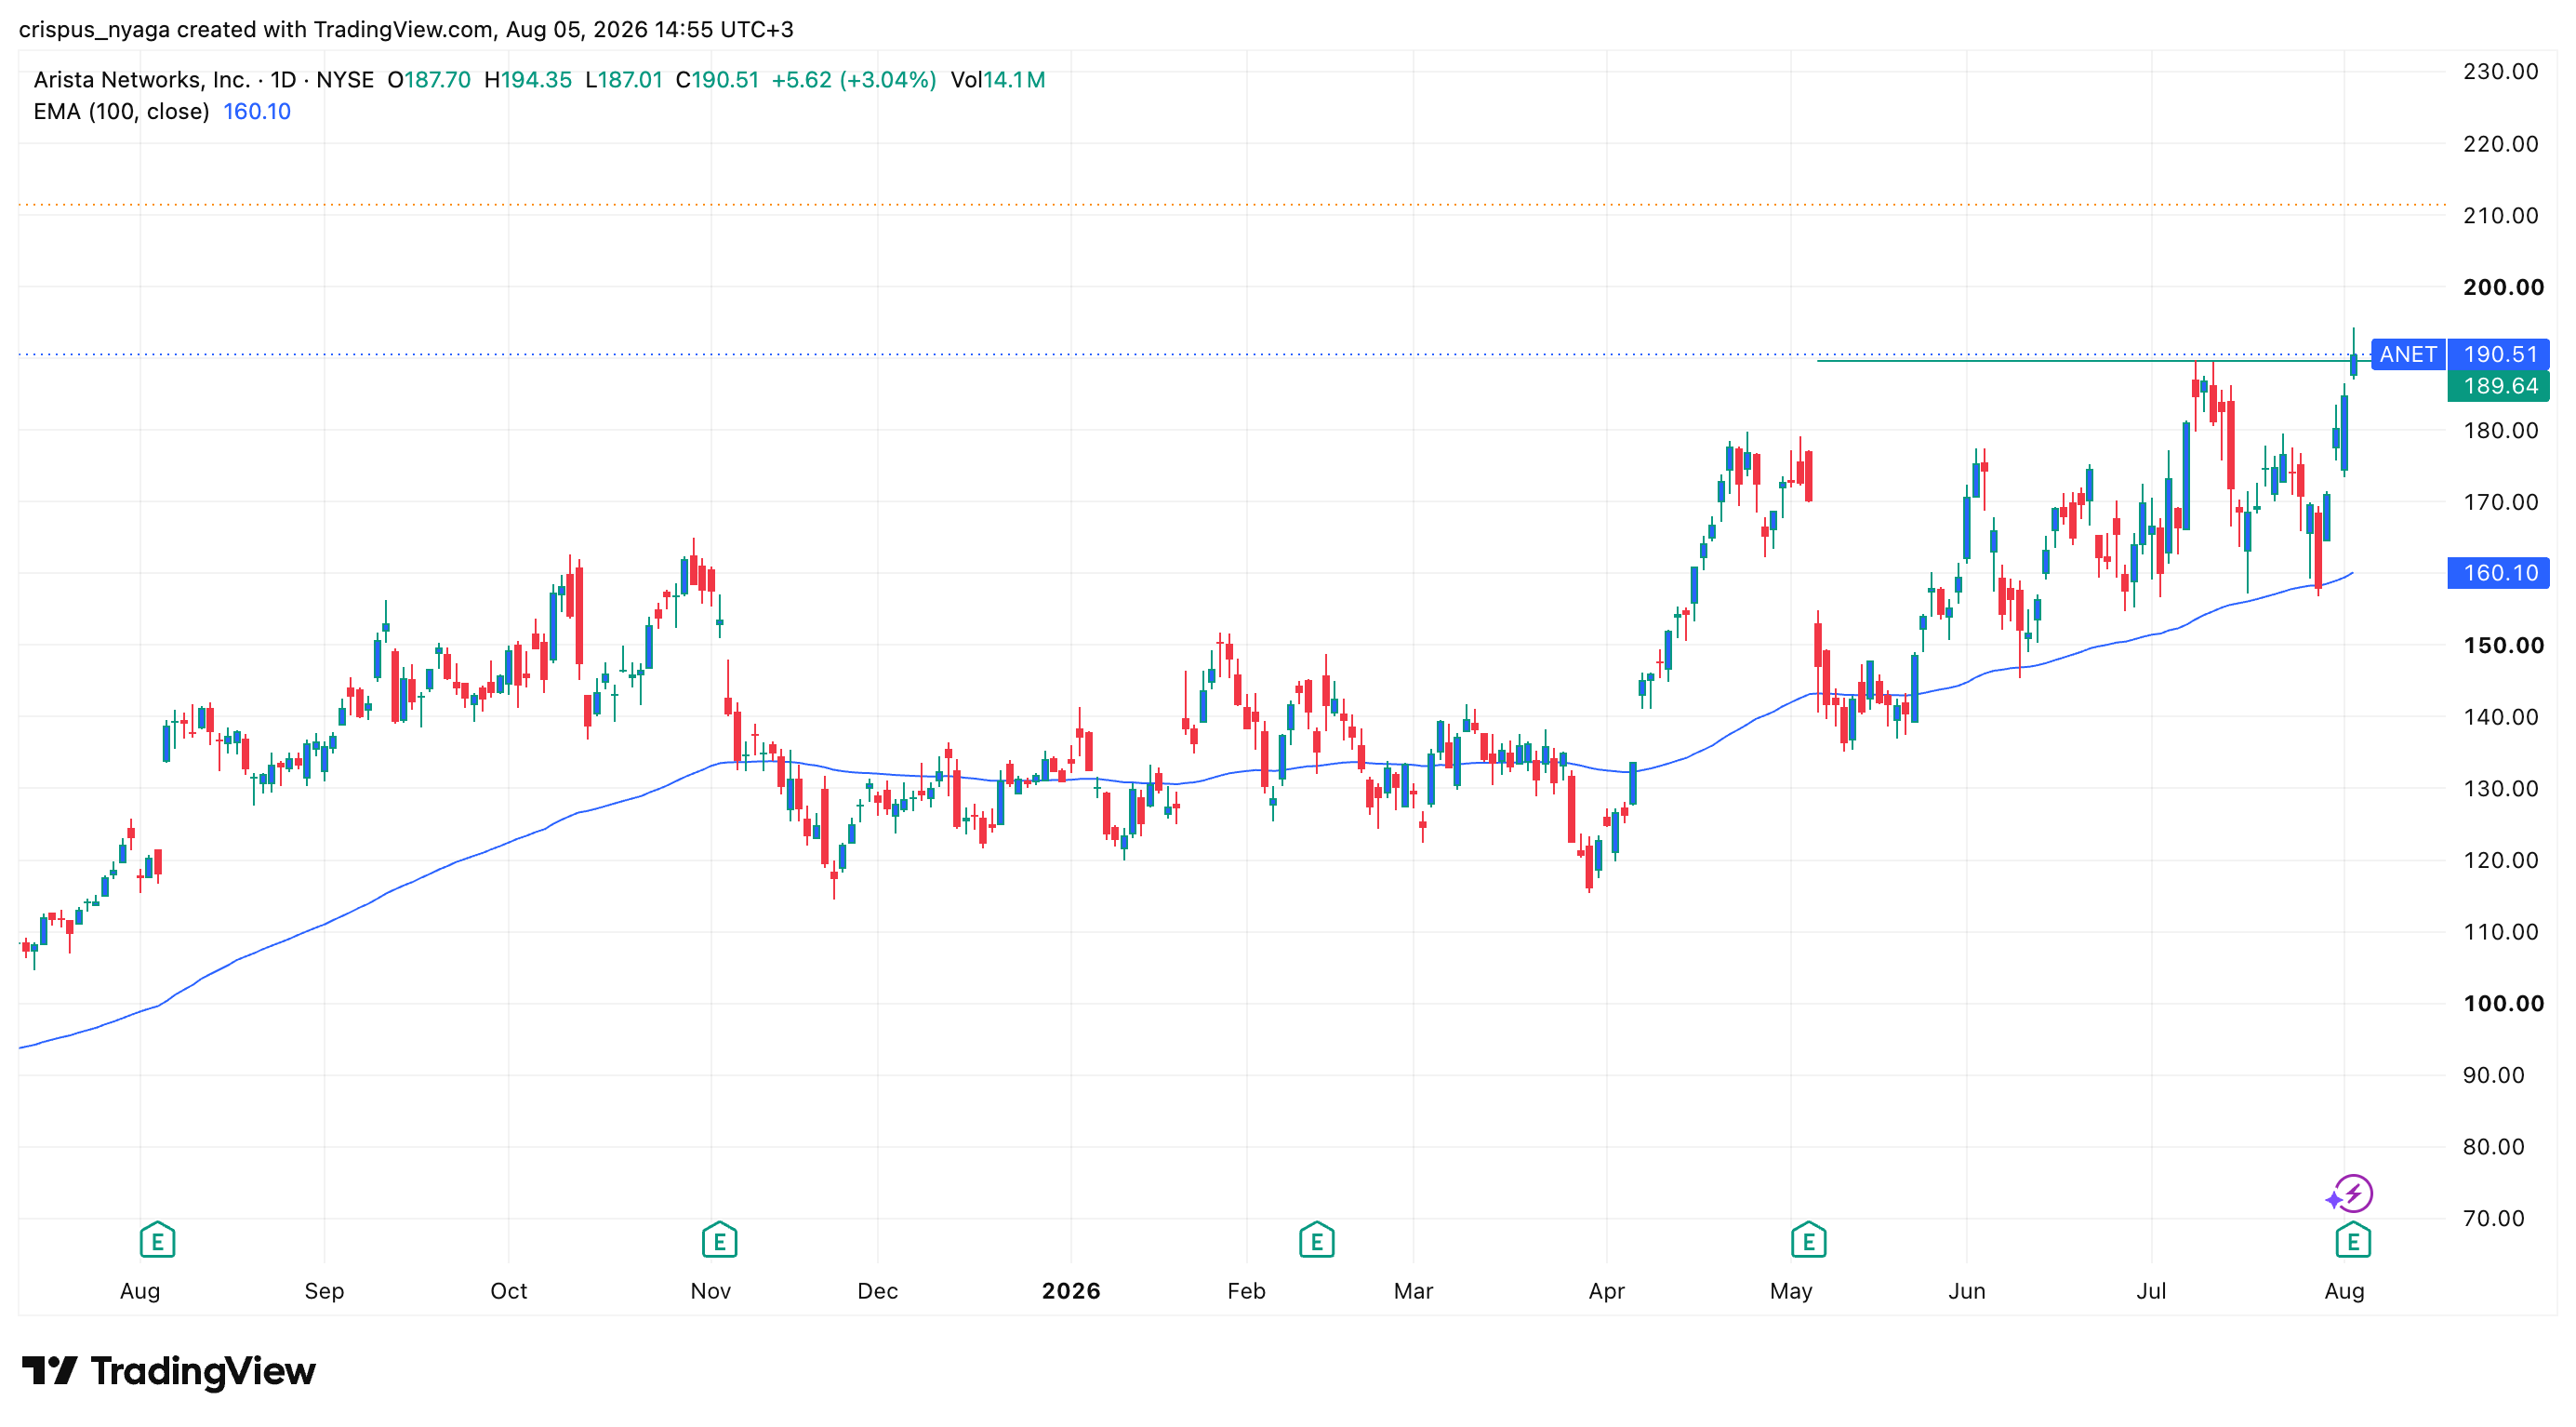Click the Nov label on the time axis

(710, 1291)
